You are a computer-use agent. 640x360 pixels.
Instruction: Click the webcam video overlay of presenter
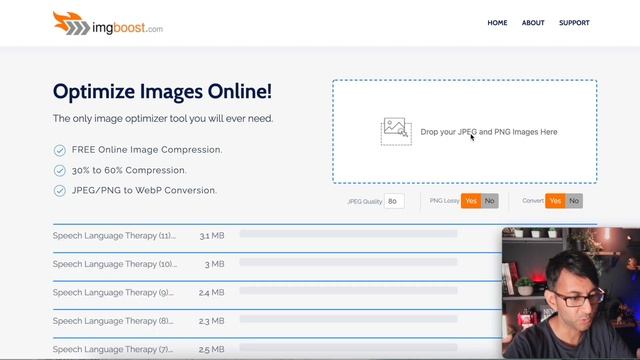571,293
